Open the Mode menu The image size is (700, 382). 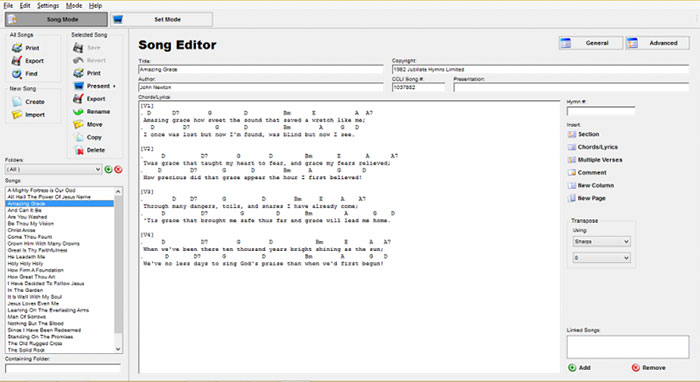(74, 5)
